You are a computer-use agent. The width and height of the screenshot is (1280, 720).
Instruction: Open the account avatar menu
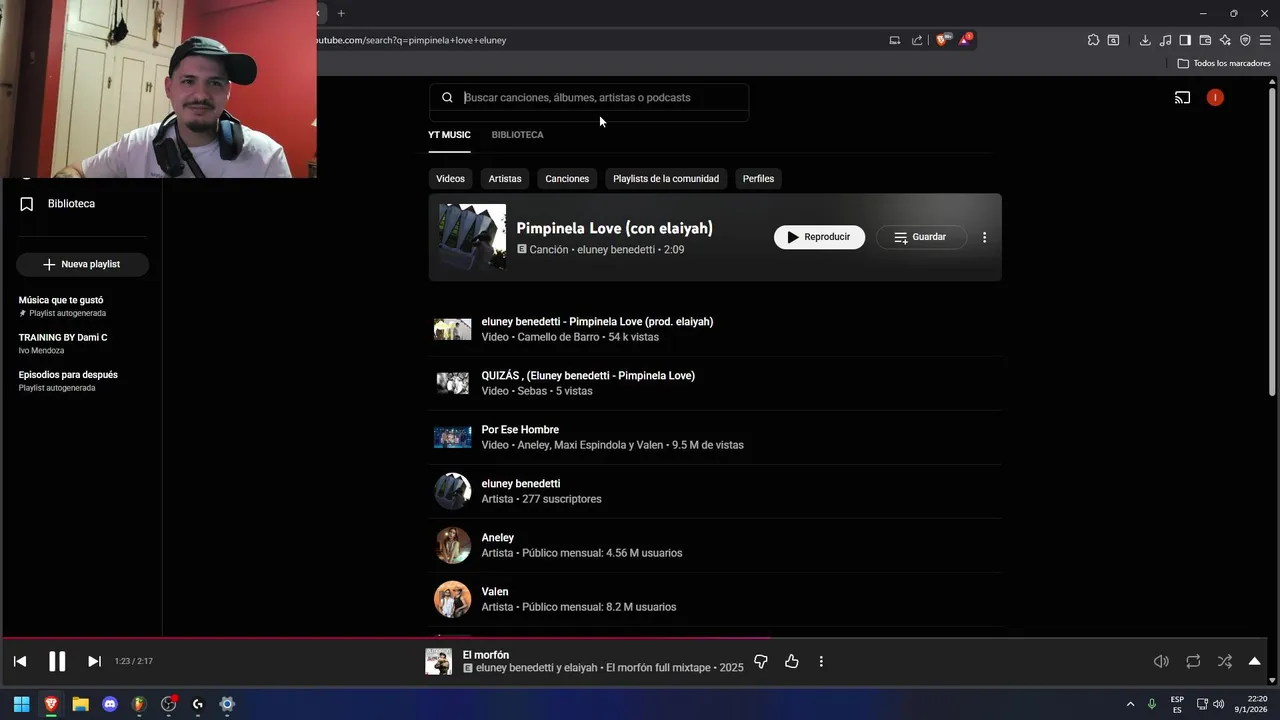1215,98
